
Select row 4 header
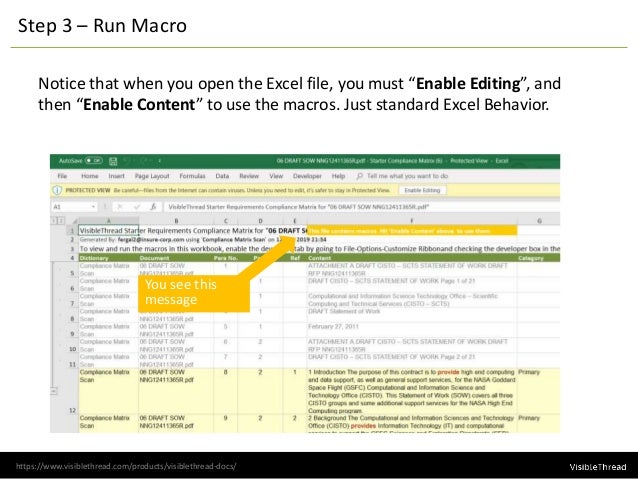72,258
